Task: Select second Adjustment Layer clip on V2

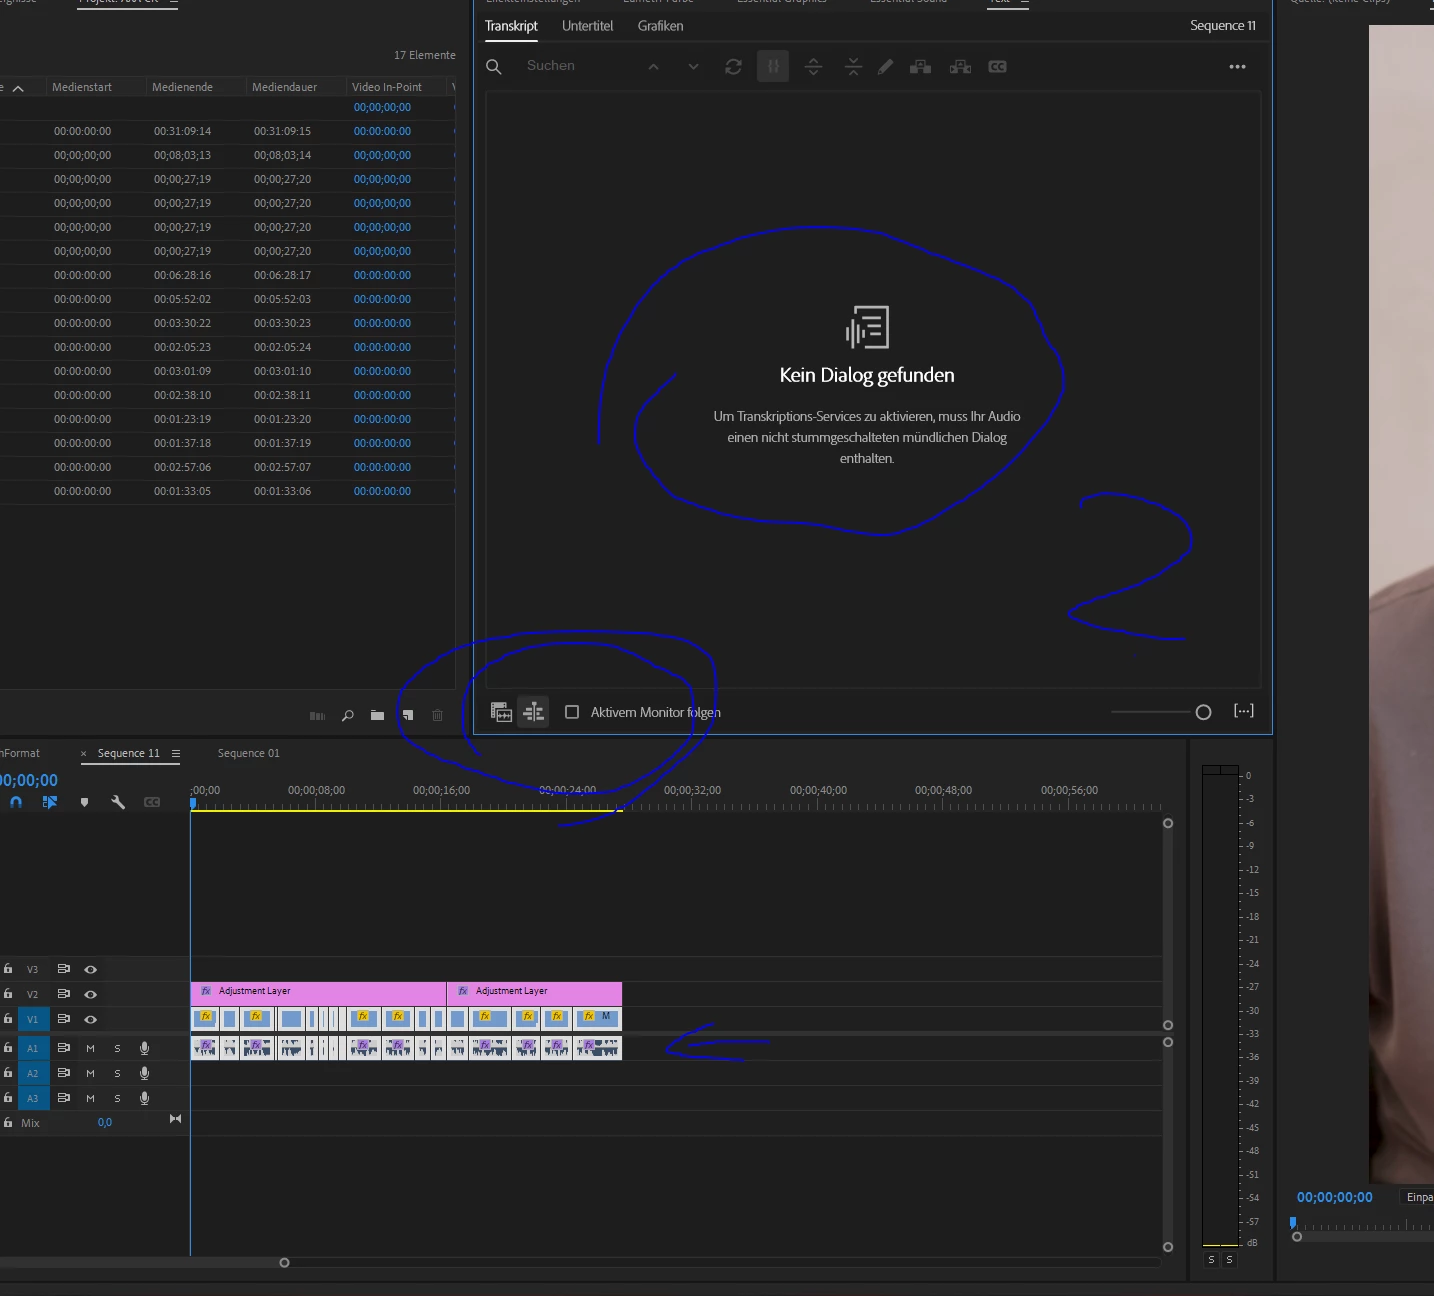Action: (x=534, y=992)
